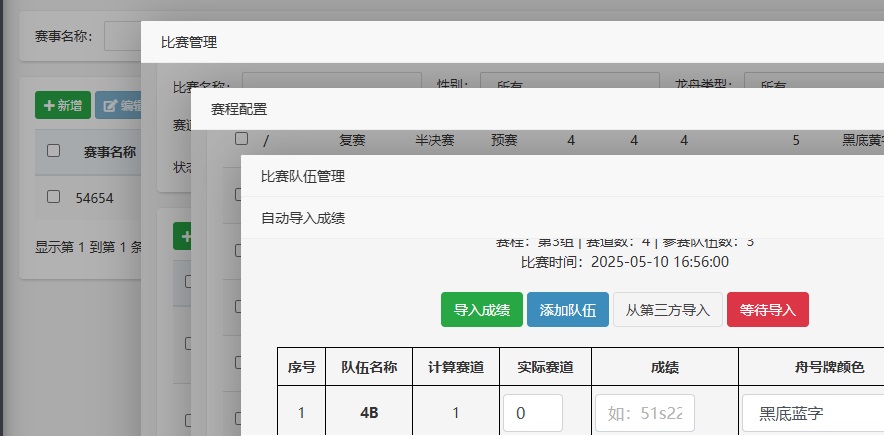Click the 比赛管理 dialog title bar

tap(512, 42)
